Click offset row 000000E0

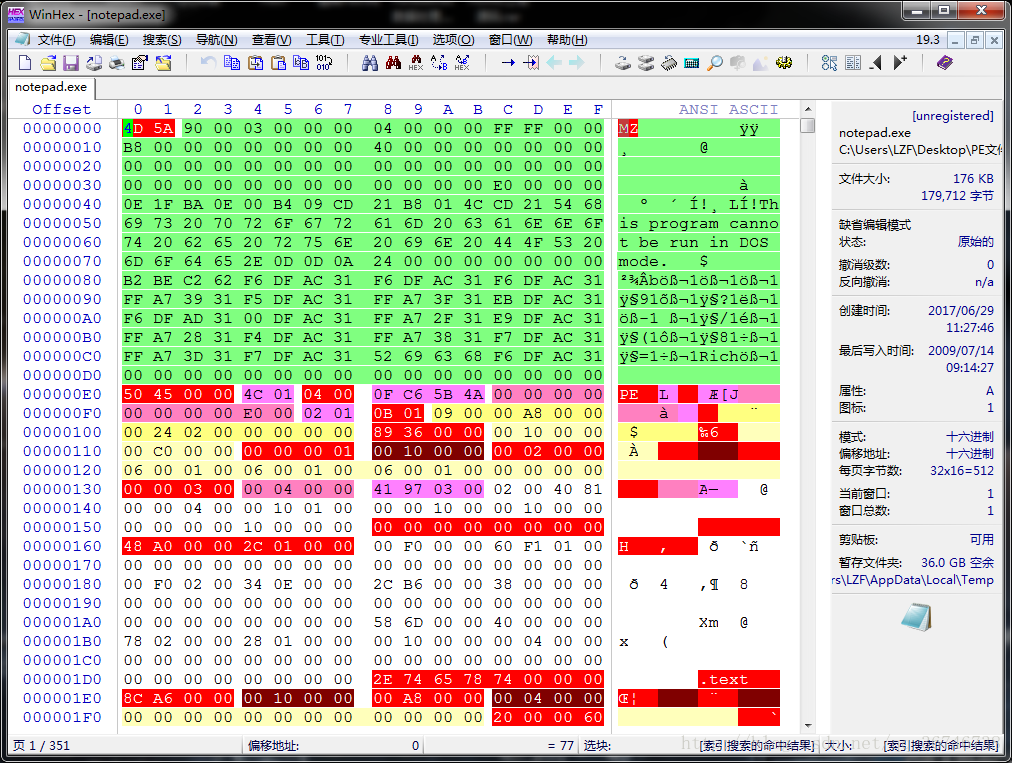(x=63, y=394)
